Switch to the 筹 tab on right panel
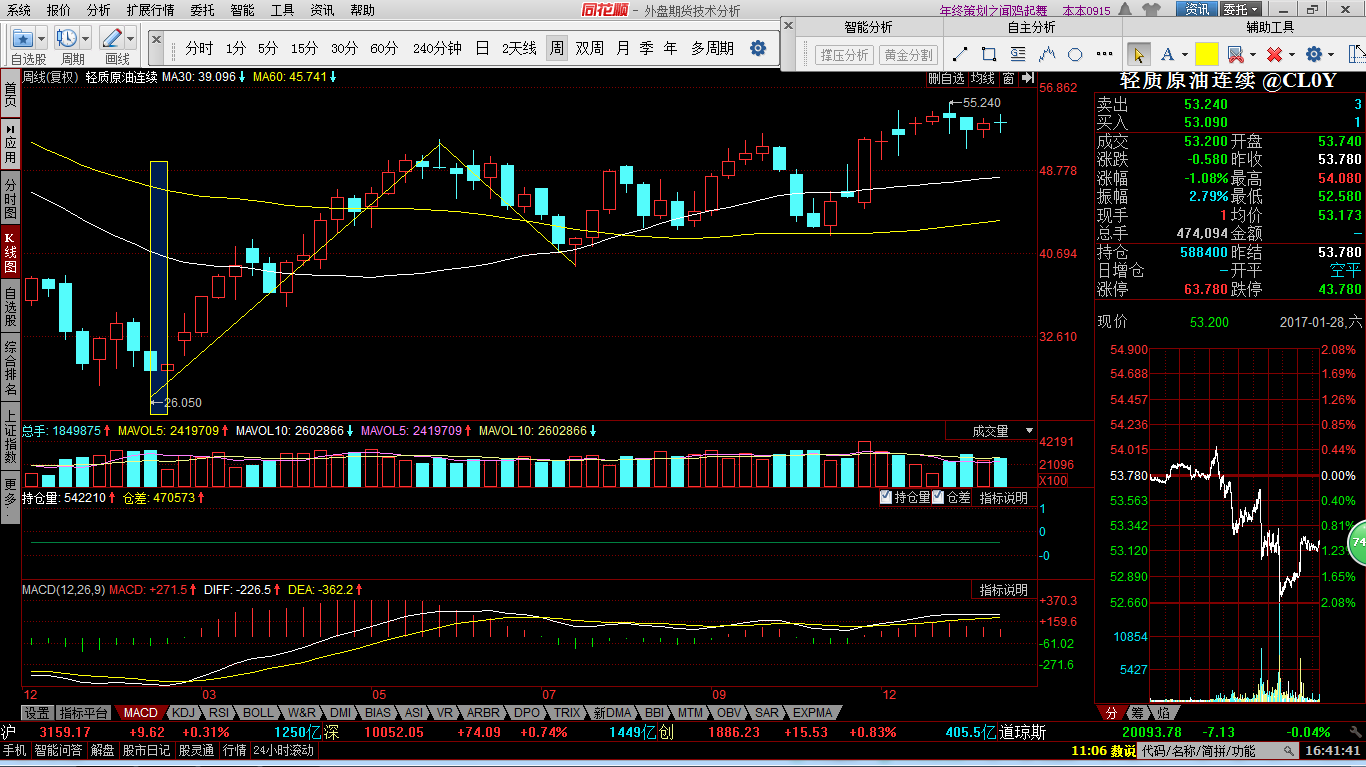The image size is (1366, 767). tap(1137, 713)
